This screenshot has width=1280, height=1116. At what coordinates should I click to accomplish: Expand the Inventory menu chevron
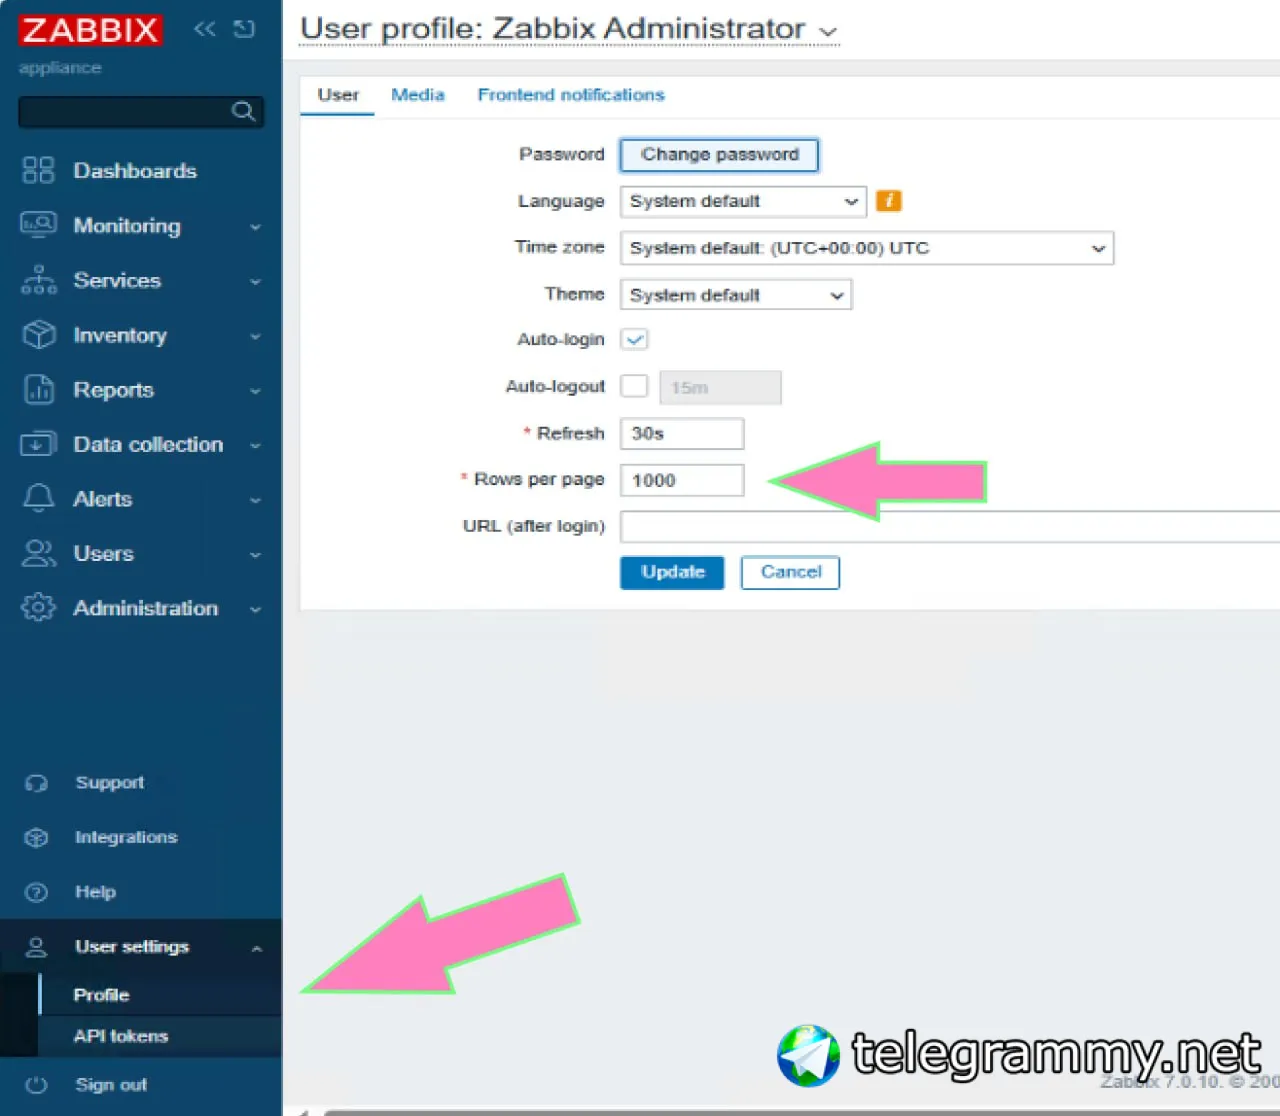(x=255, y=336)
